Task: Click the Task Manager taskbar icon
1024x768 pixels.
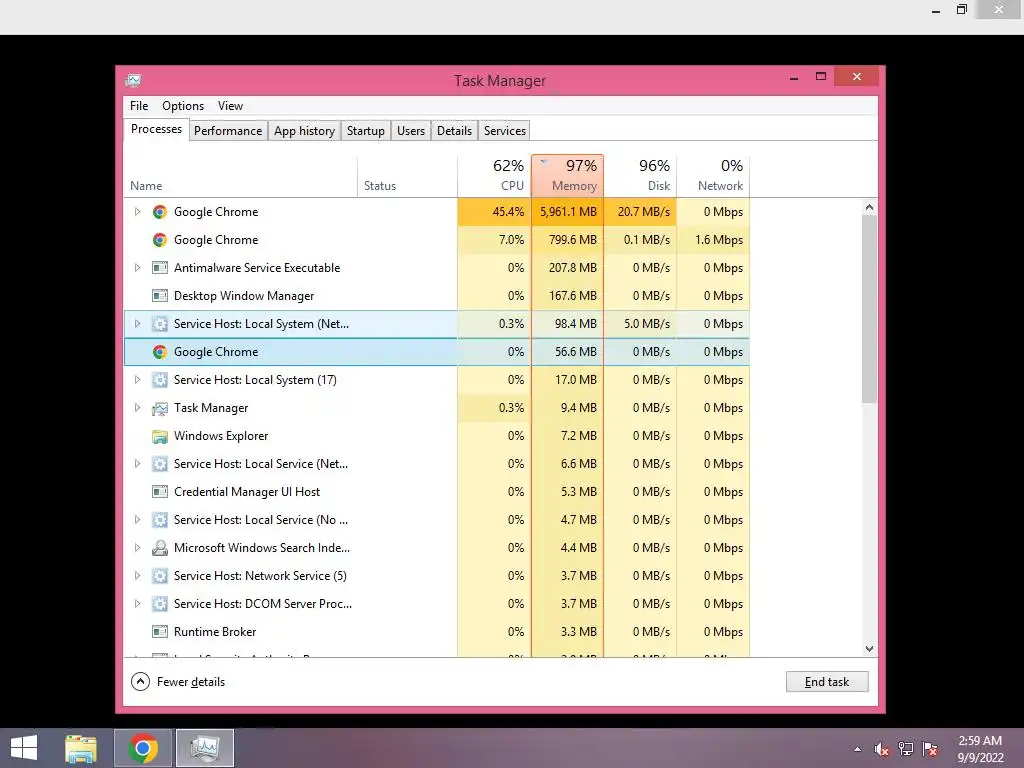Action: [205, 748]
